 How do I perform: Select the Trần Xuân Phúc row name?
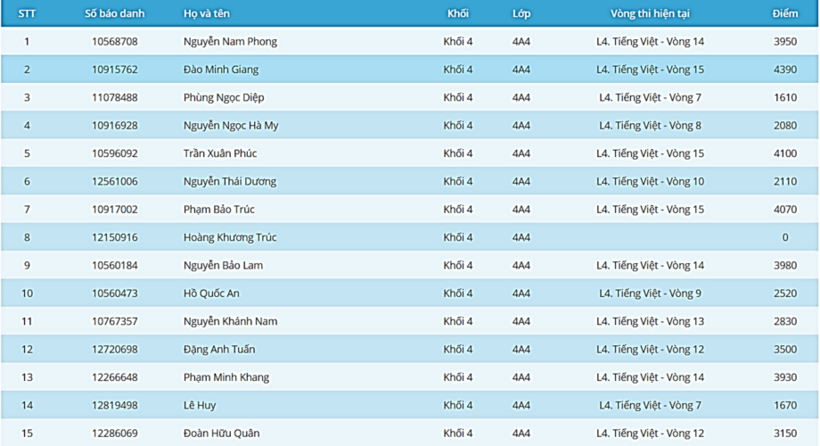pyautogui.click(x=221, y=154)
